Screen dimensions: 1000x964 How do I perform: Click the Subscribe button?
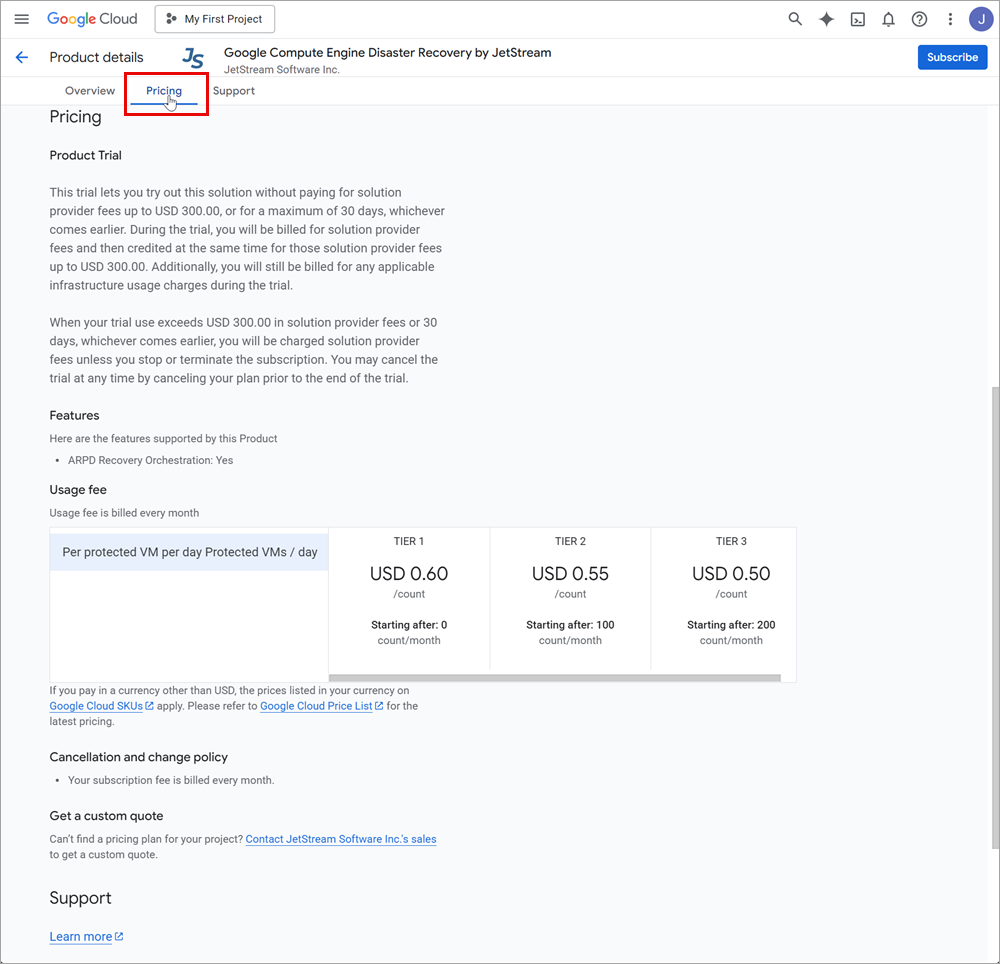[x=952, y=57]
